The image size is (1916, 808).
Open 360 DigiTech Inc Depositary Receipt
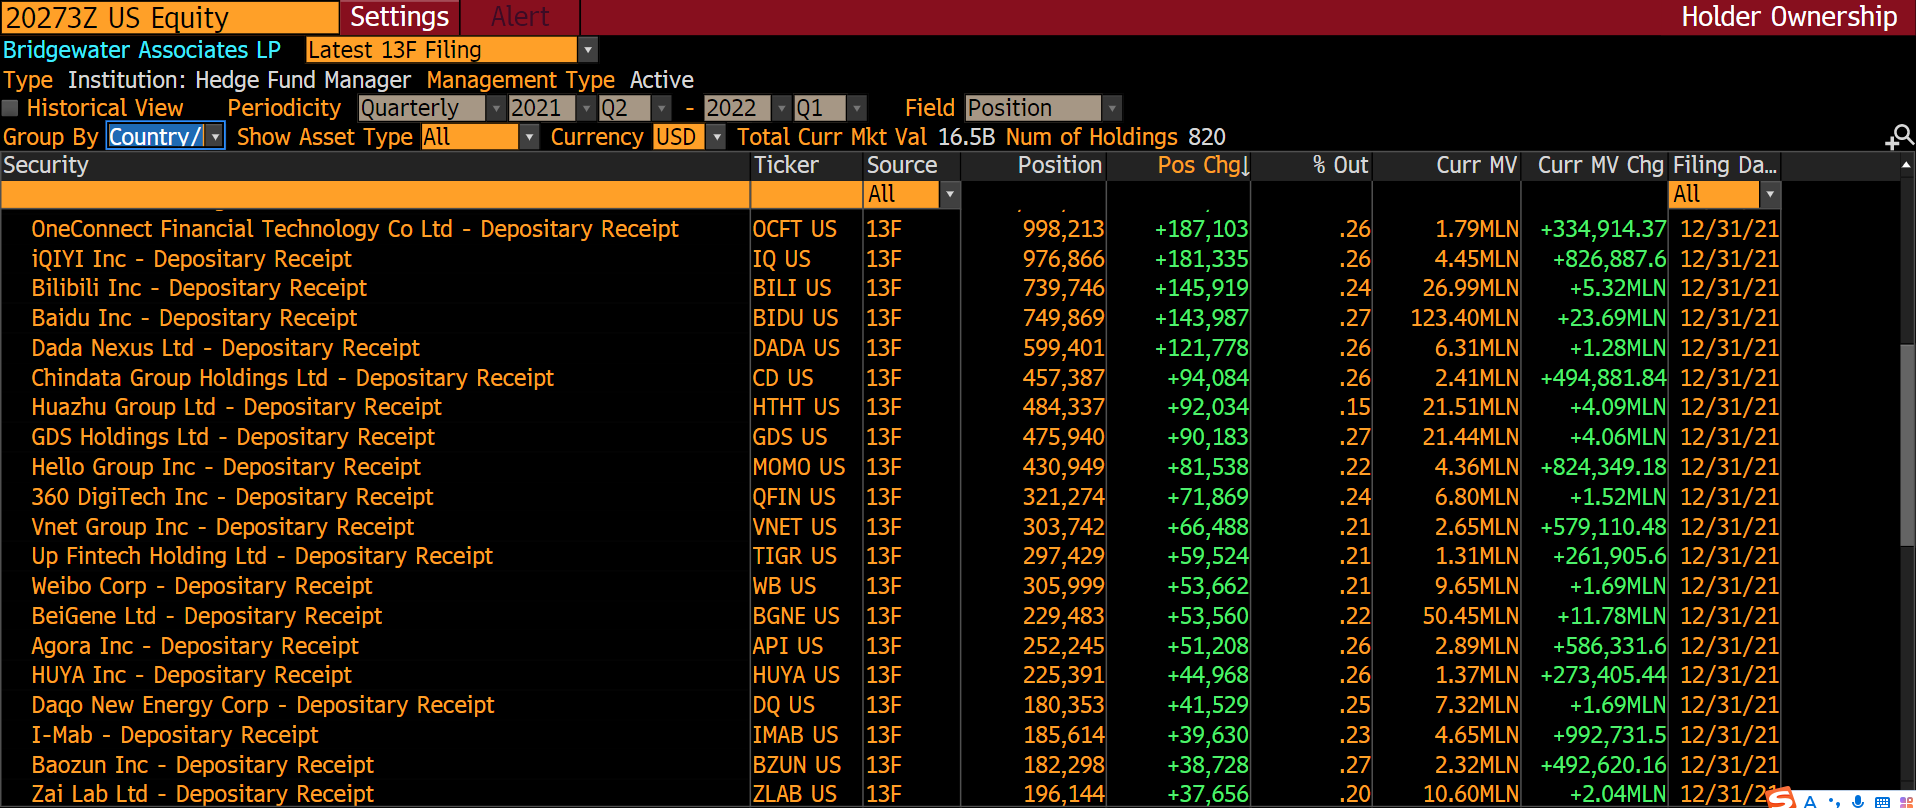click(232, 497)
